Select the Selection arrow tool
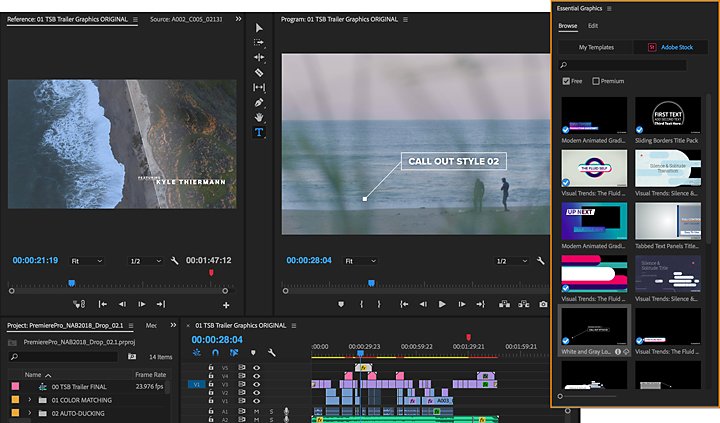 pos(259,28)
